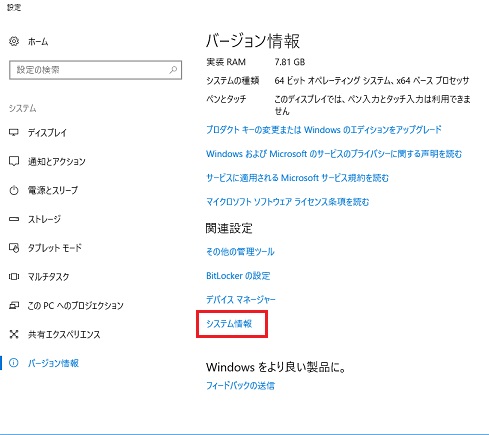Open the projecting to this PC icon

click(x=14, y=305)
